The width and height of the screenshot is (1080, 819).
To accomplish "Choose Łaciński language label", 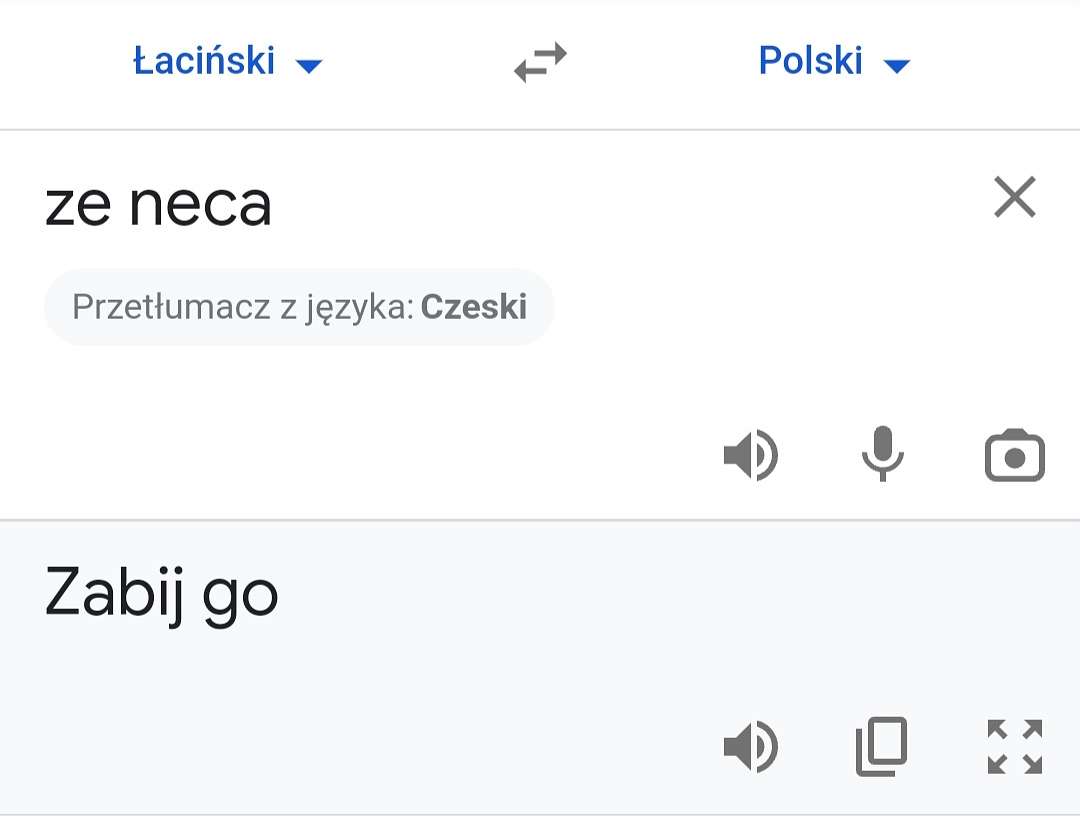I will point(204,61).
